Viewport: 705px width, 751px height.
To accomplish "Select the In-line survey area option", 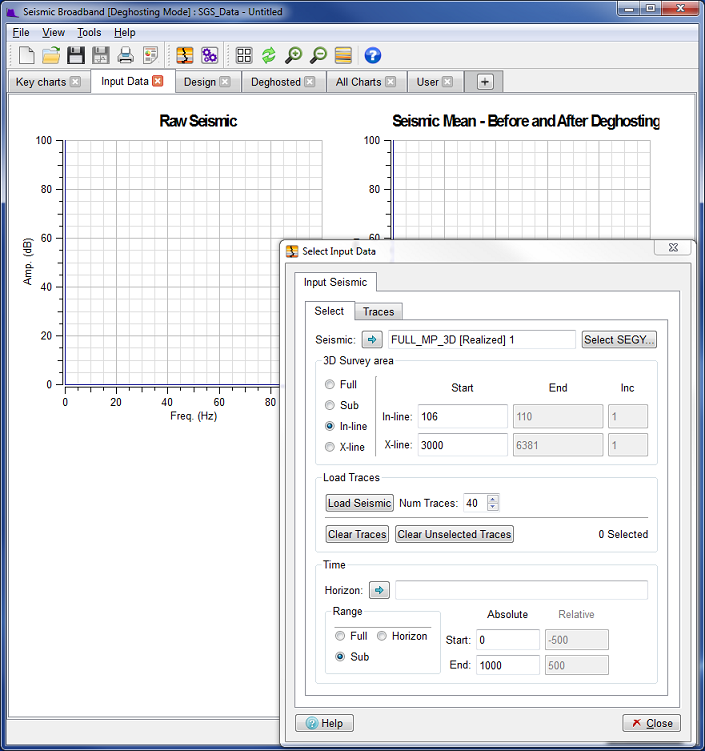I will (x=330, y=426).
